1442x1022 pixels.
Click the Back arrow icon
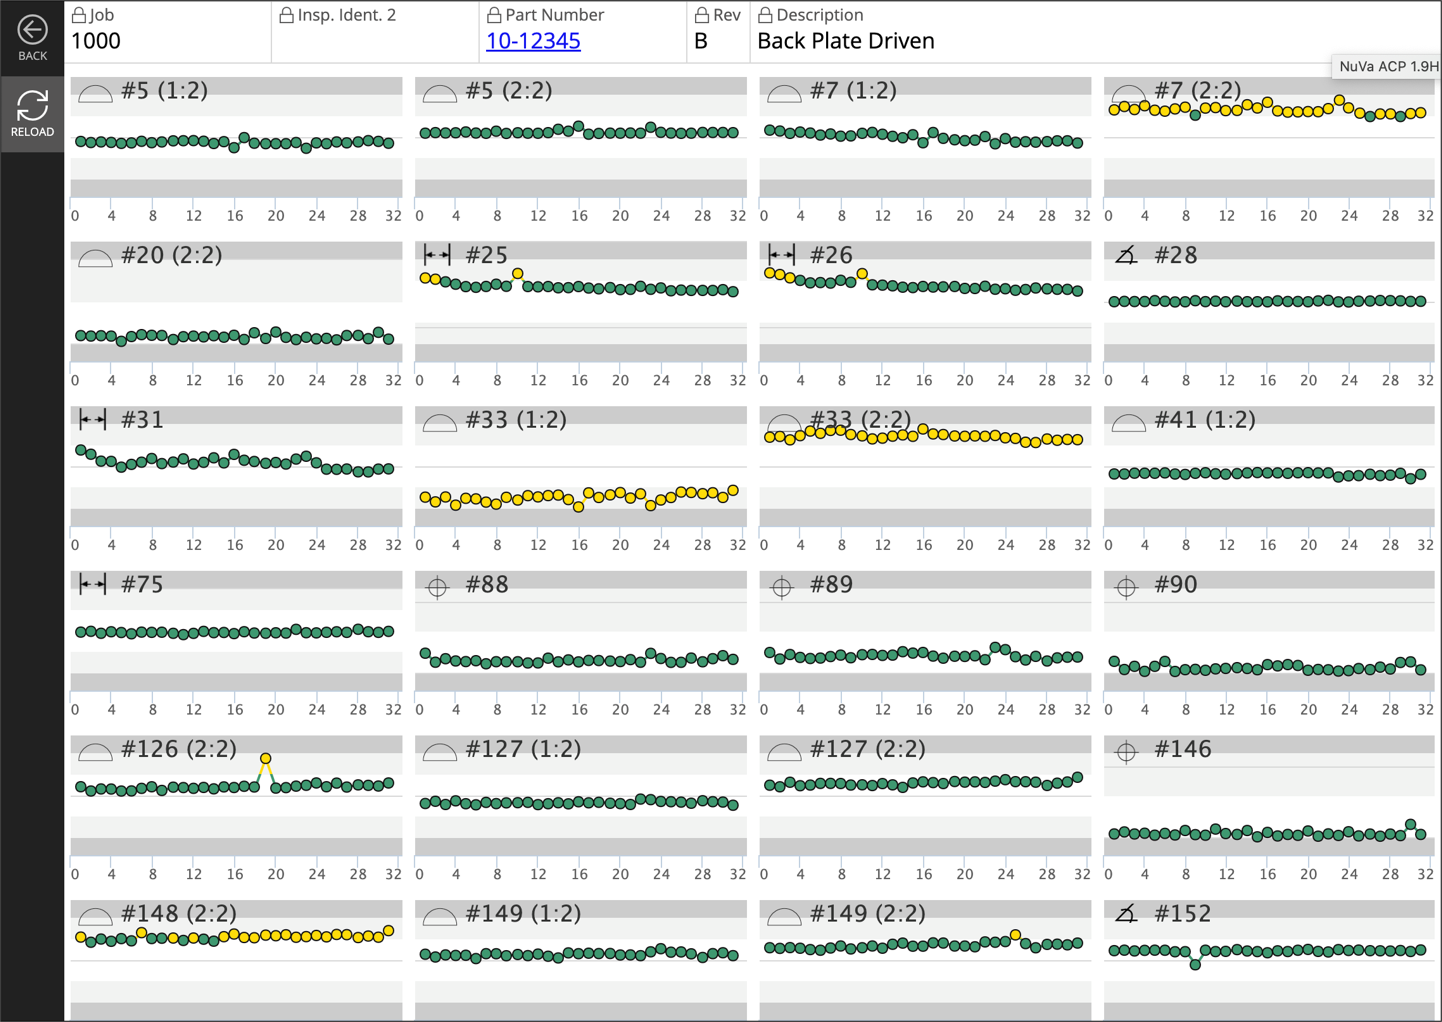click(32, 30)
